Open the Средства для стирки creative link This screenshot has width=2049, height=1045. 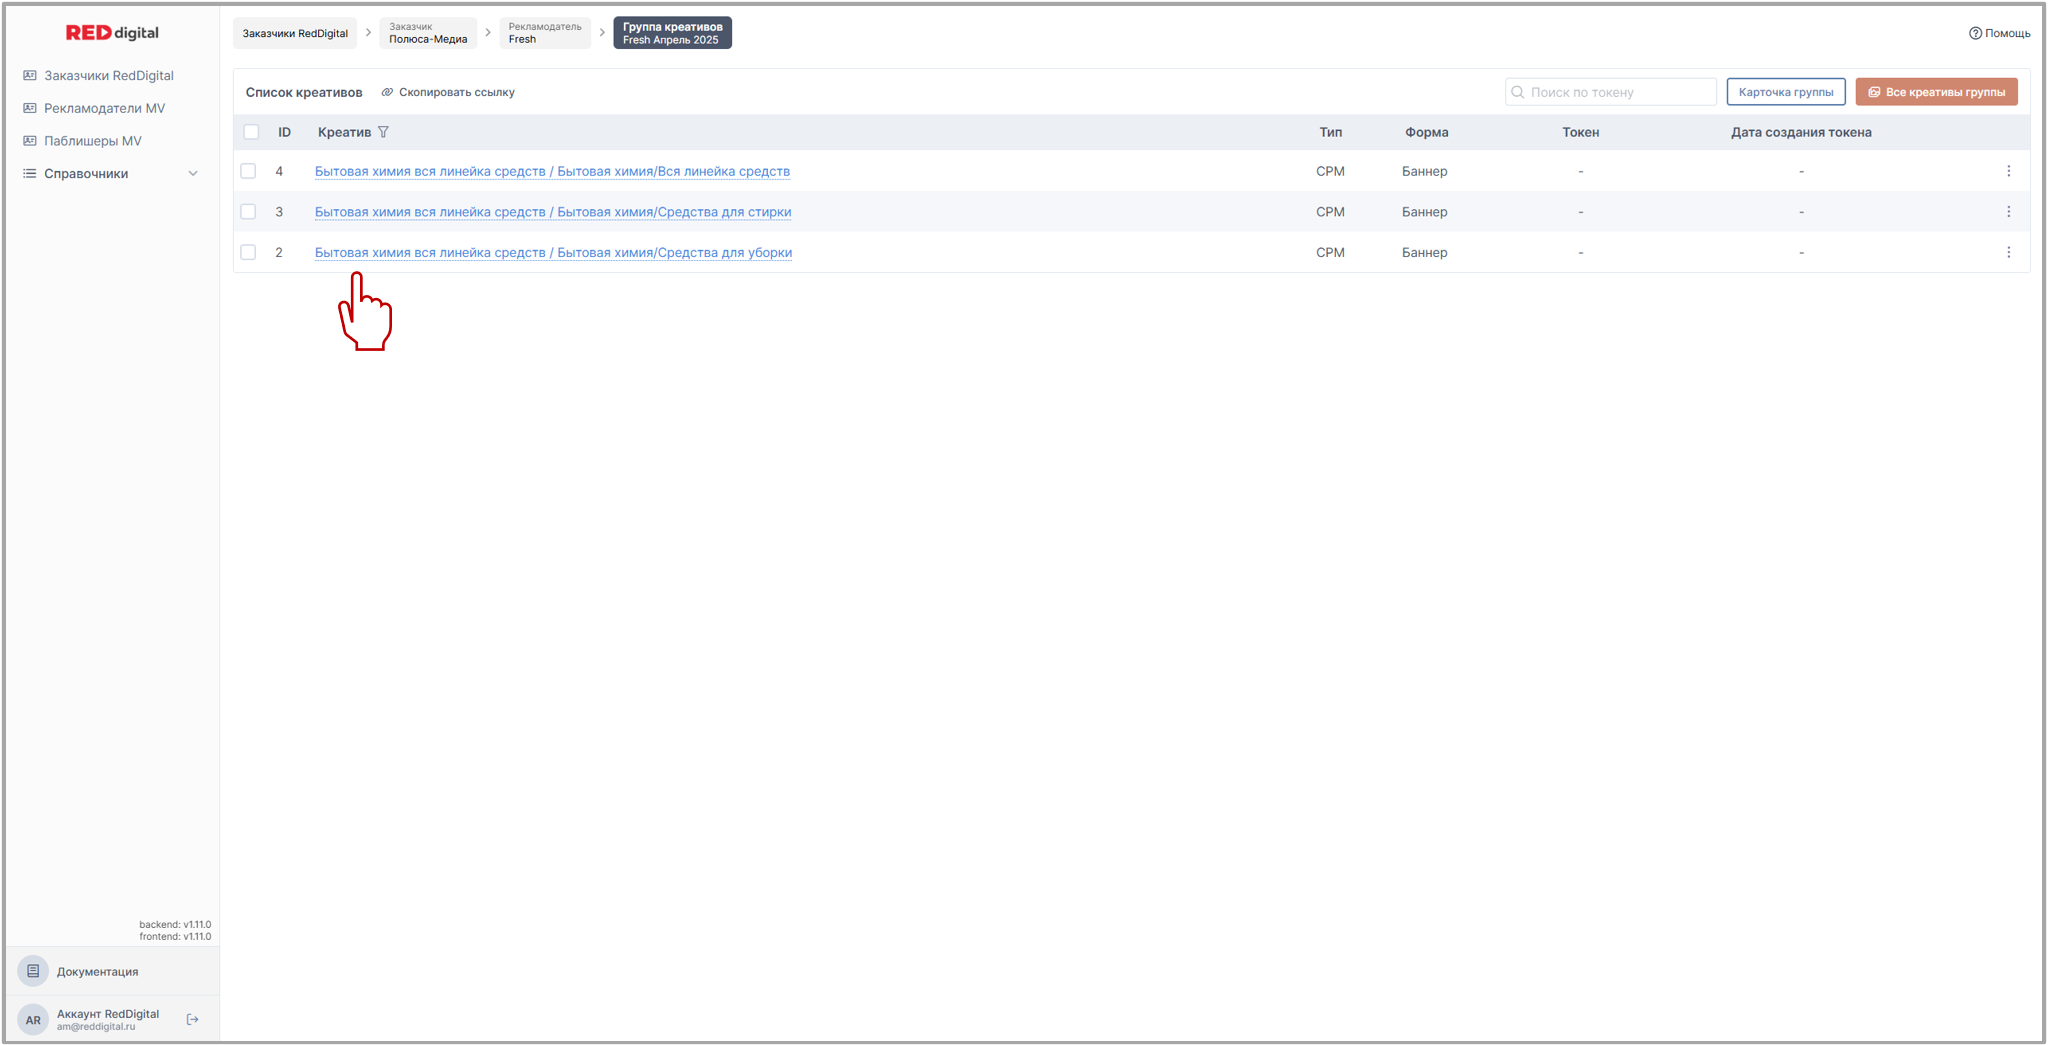tap(553, 212)
